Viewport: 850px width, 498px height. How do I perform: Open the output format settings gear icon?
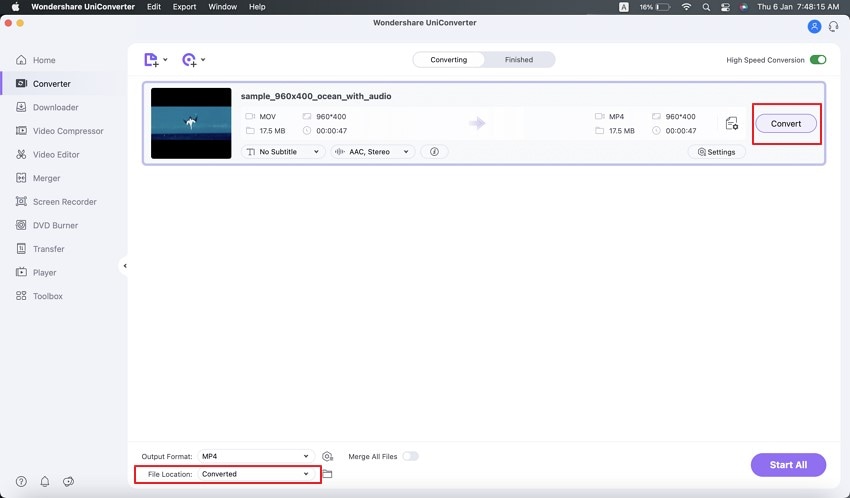coord(327,456)
